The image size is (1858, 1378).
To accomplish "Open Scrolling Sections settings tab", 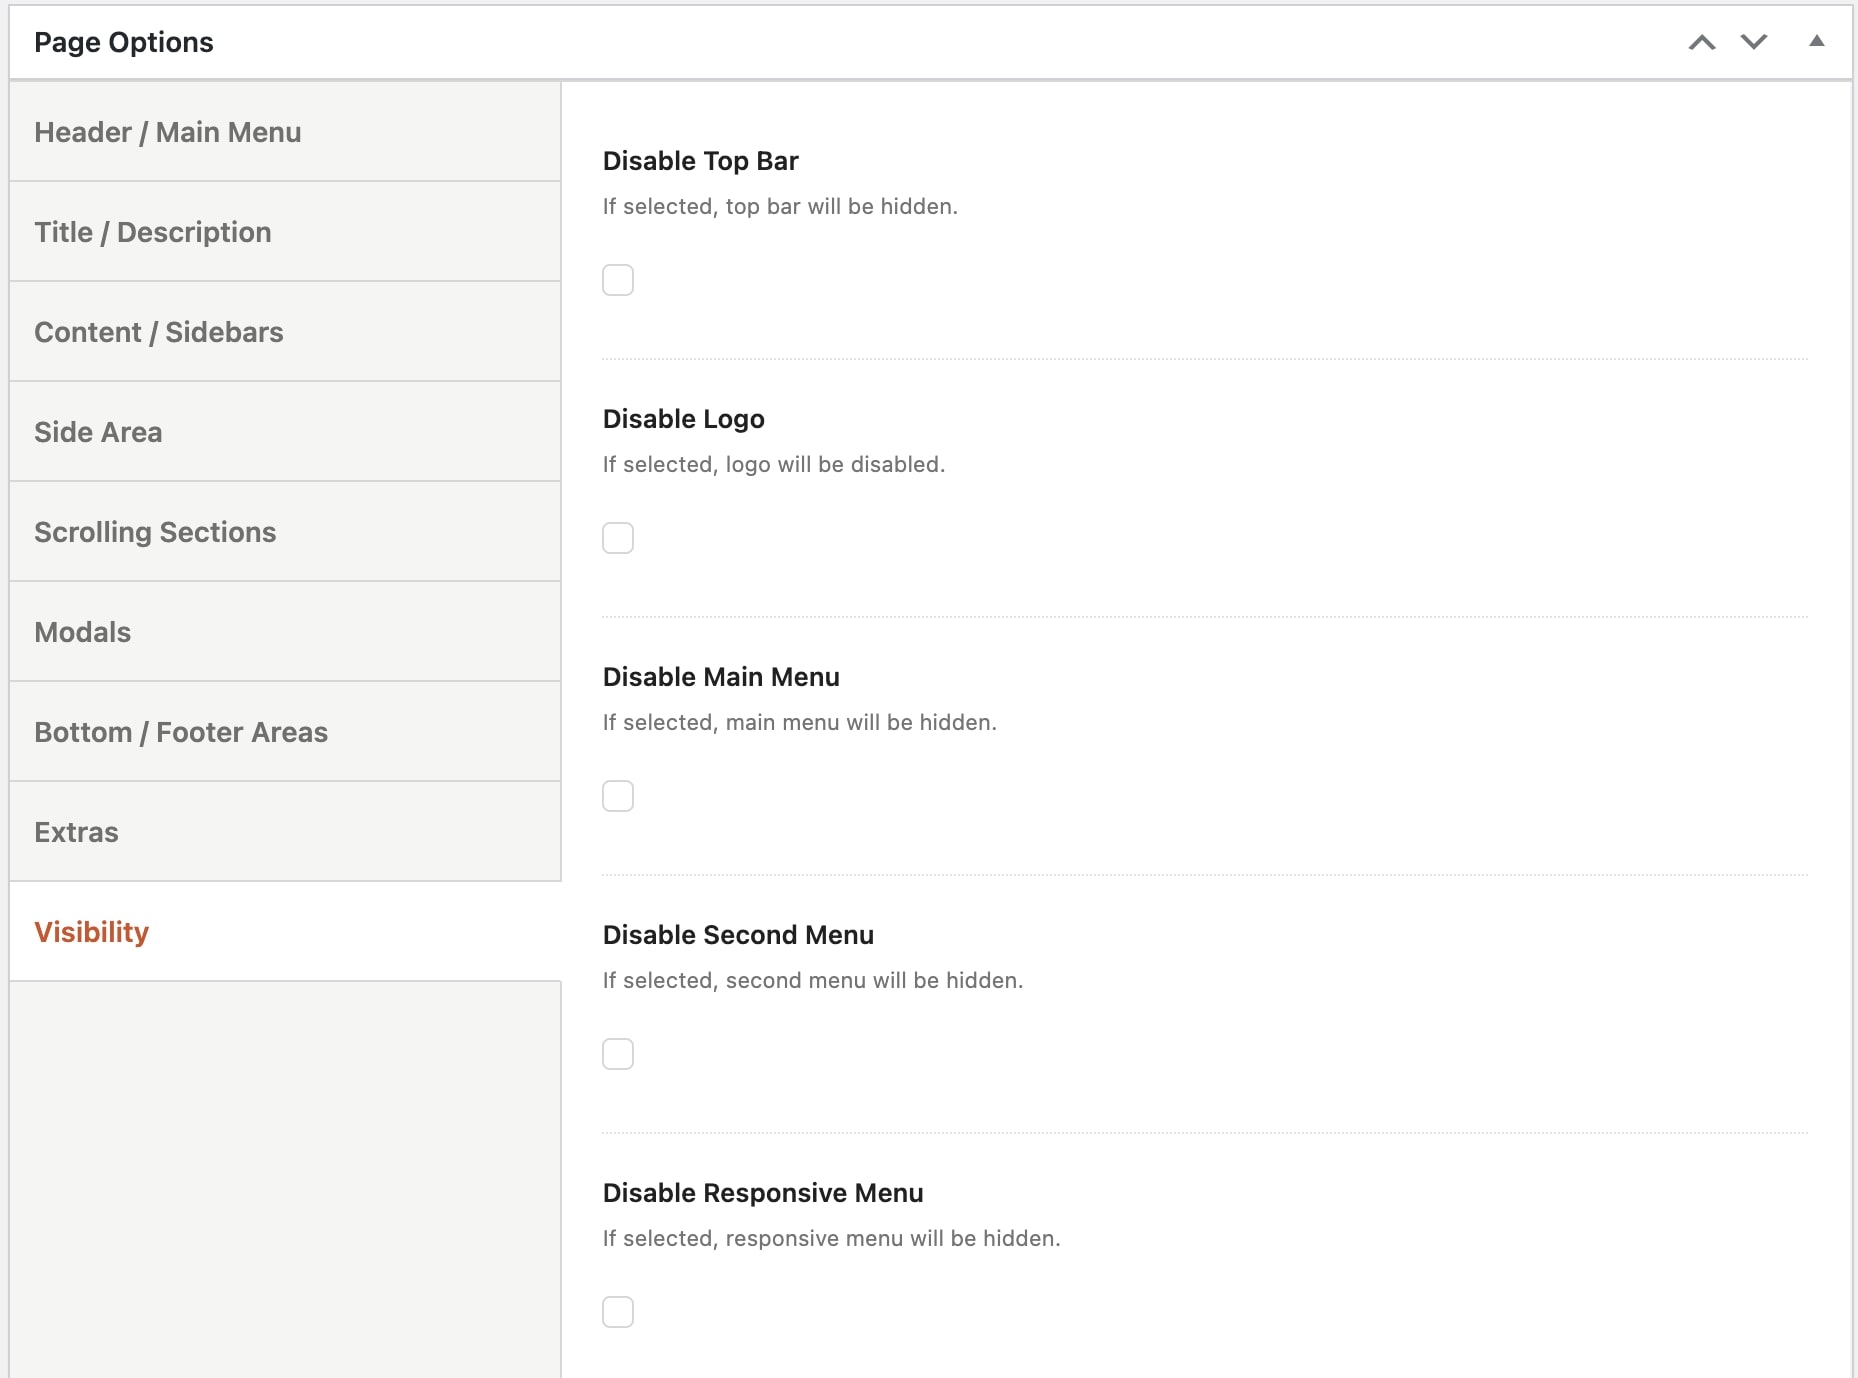I will coord(155,532).
